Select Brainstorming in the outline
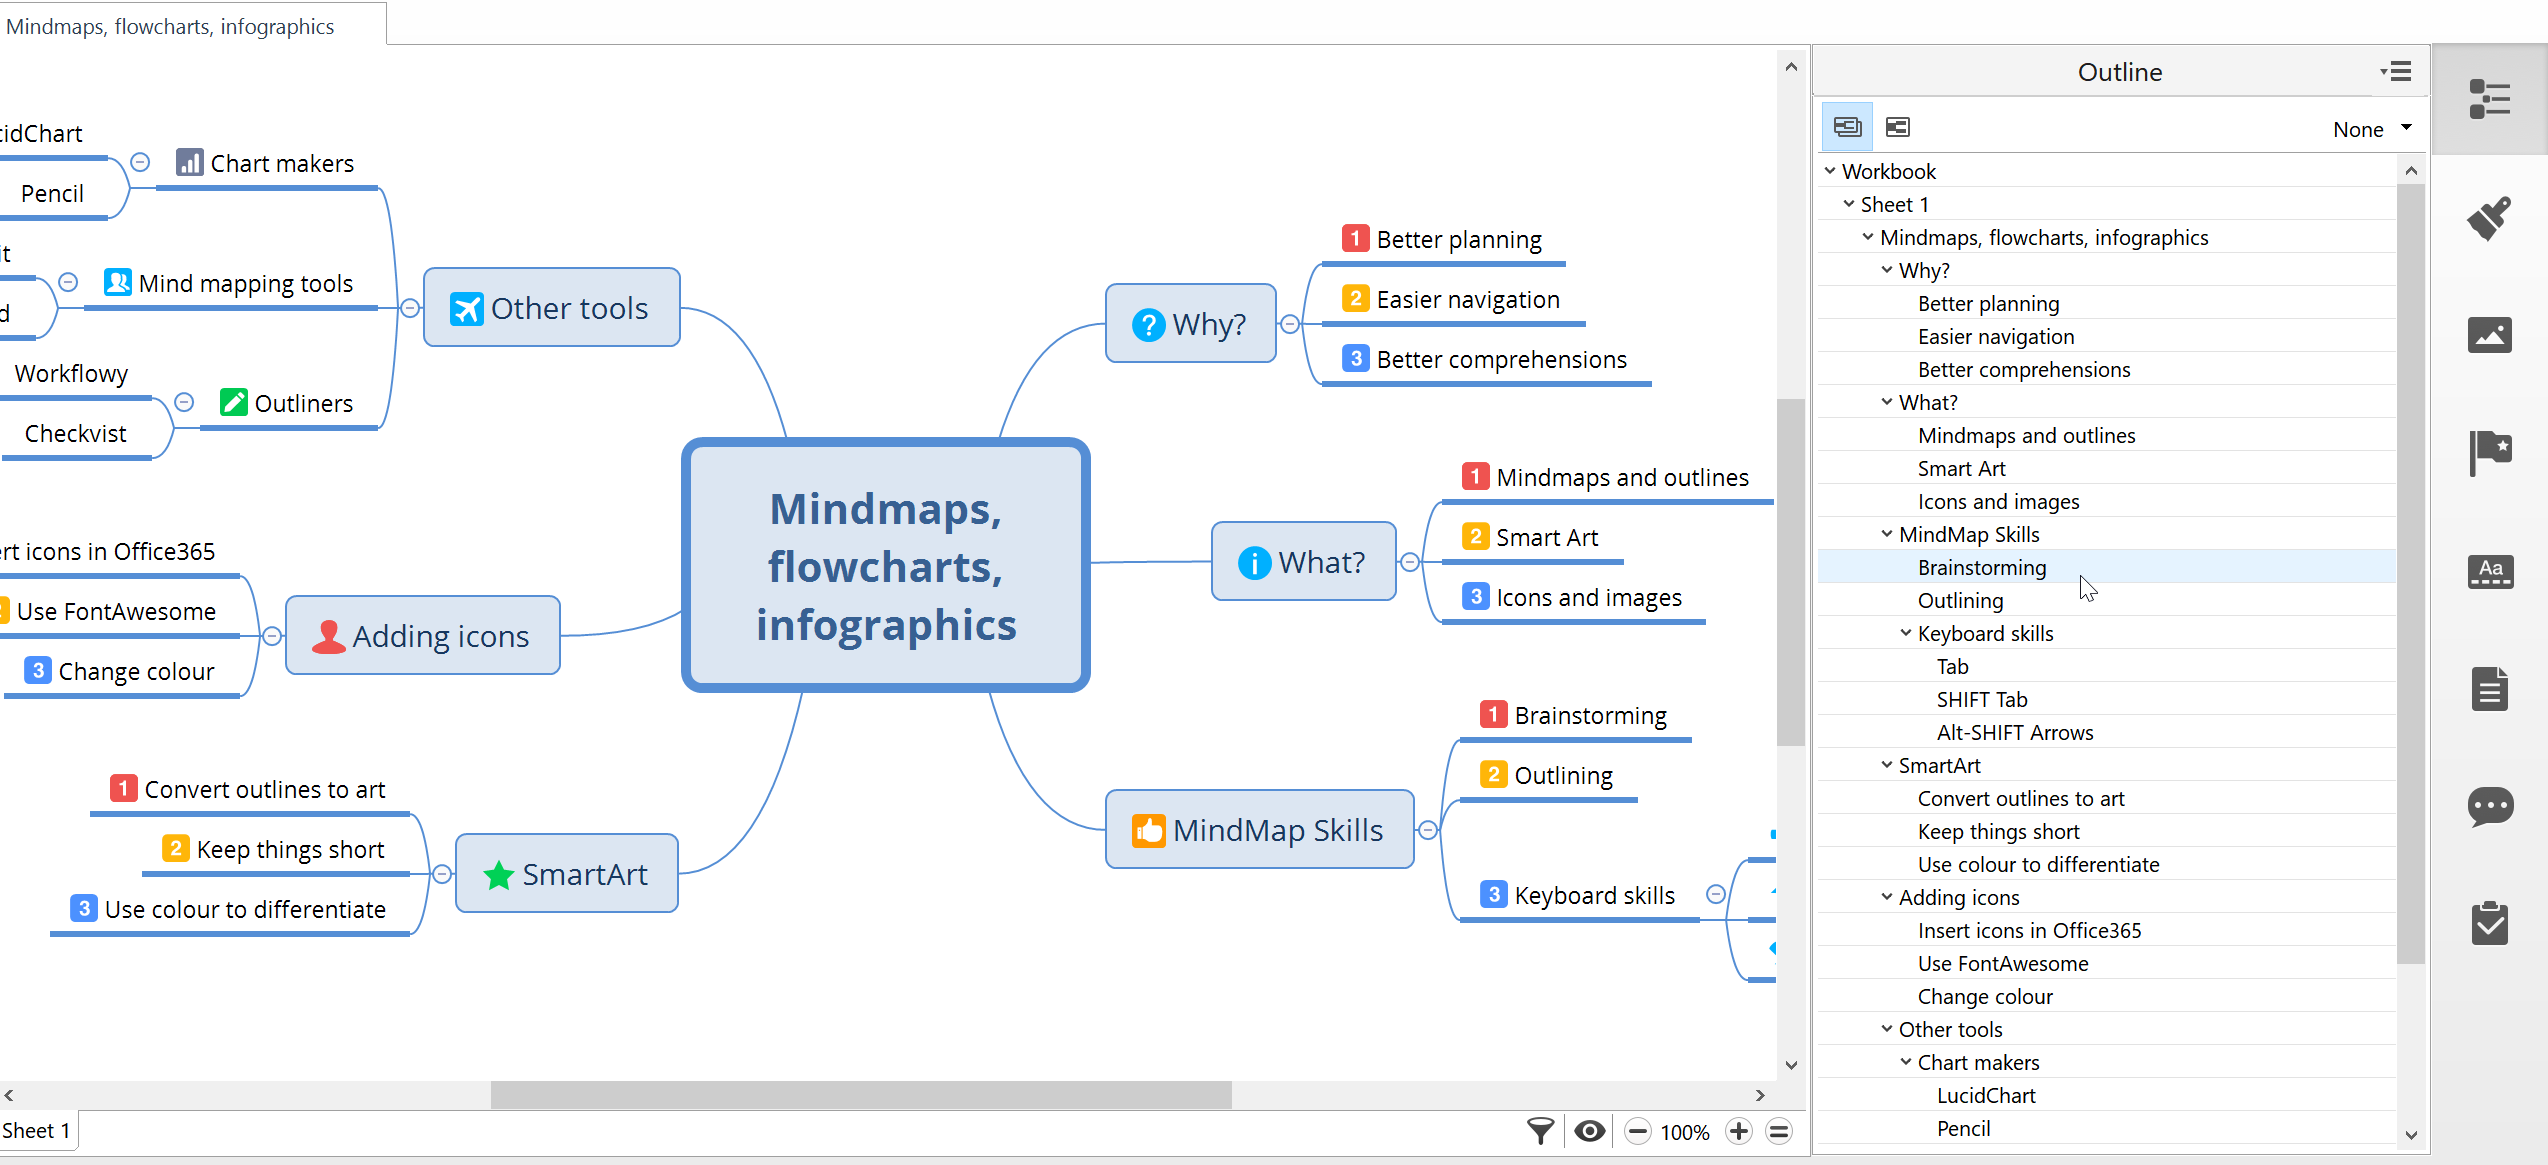2548x1165 pixels. point(2106,567)
